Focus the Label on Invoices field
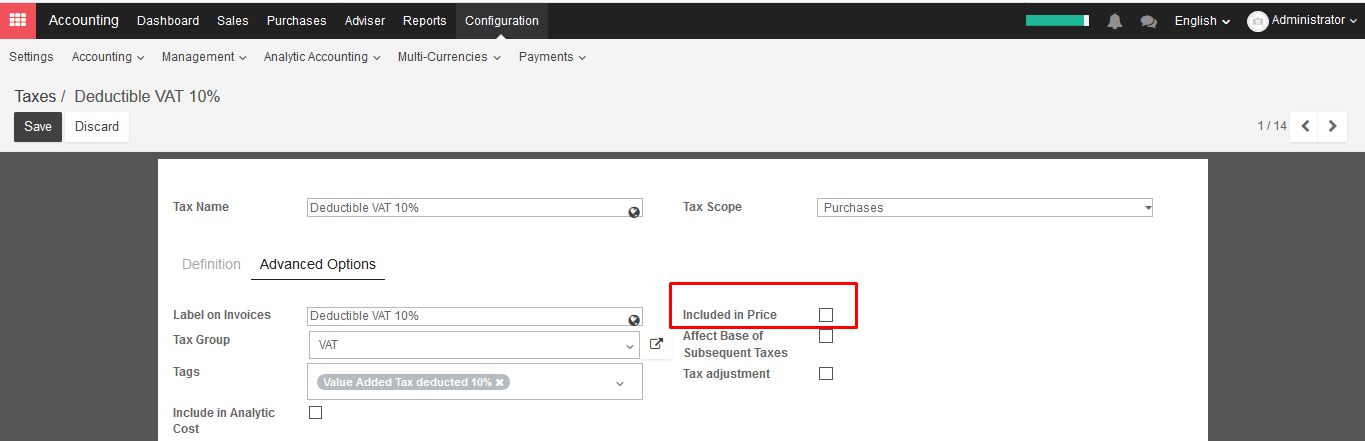Image resolution: width=1365 pixels, height=441 pixels. point(474,316)
